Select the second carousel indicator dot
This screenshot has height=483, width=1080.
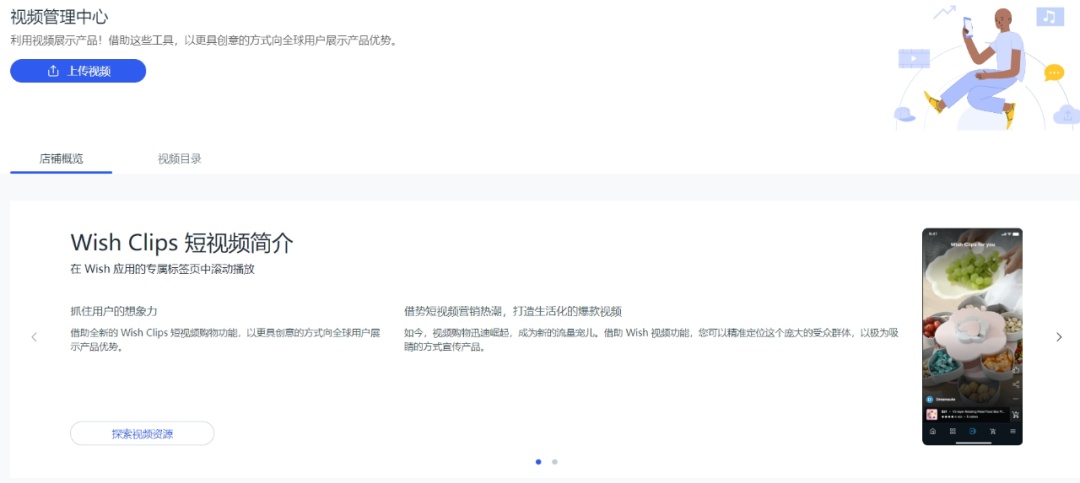click(554, 462)
